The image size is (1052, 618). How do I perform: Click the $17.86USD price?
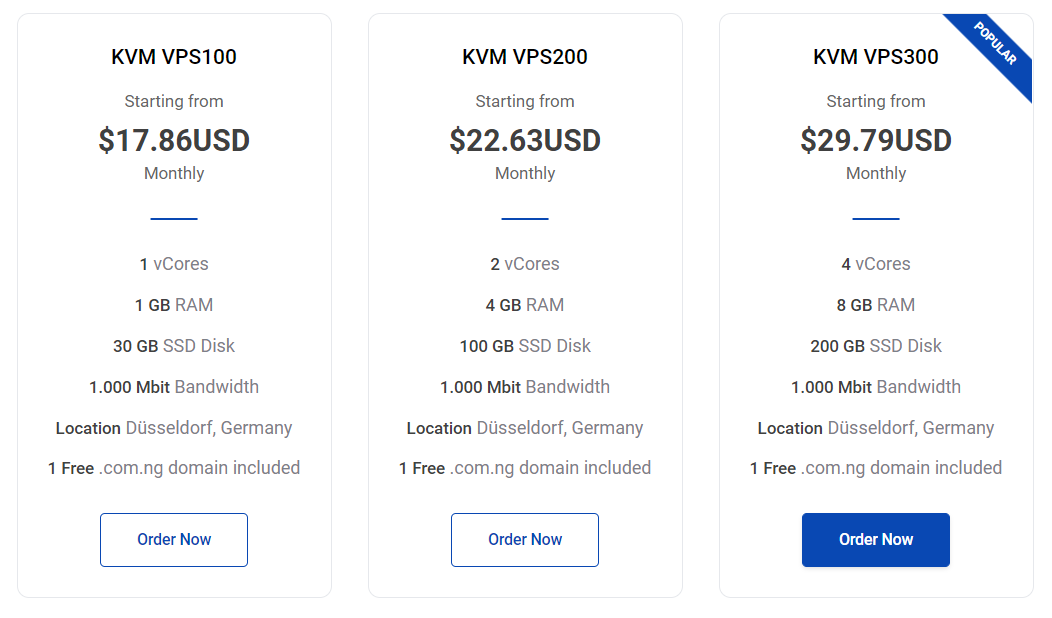click(x=174, y=140)
